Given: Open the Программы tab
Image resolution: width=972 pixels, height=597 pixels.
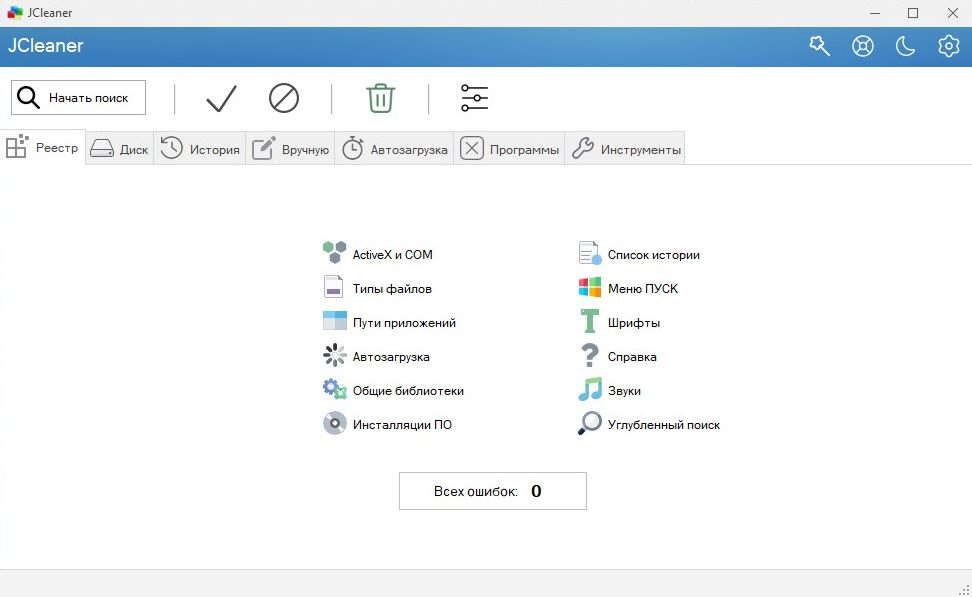Looking at the screenshot, I should click(x=509, y=149).
